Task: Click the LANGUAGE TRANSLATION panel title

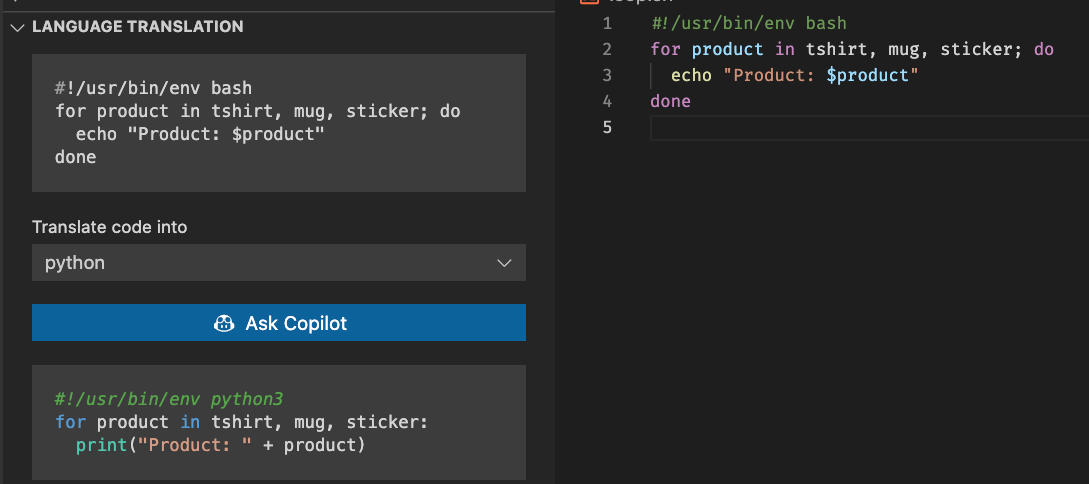Action: click(x=138, y=27)
